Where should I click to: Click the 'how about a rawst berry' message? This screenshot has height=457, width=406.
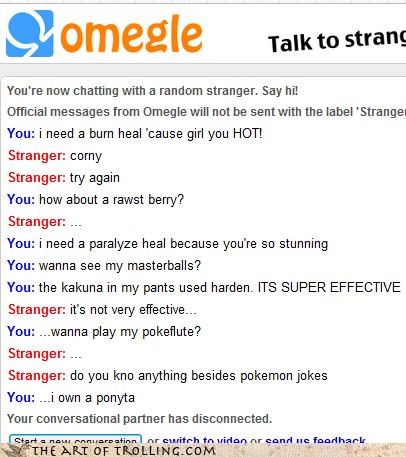[x=95, y=200]
